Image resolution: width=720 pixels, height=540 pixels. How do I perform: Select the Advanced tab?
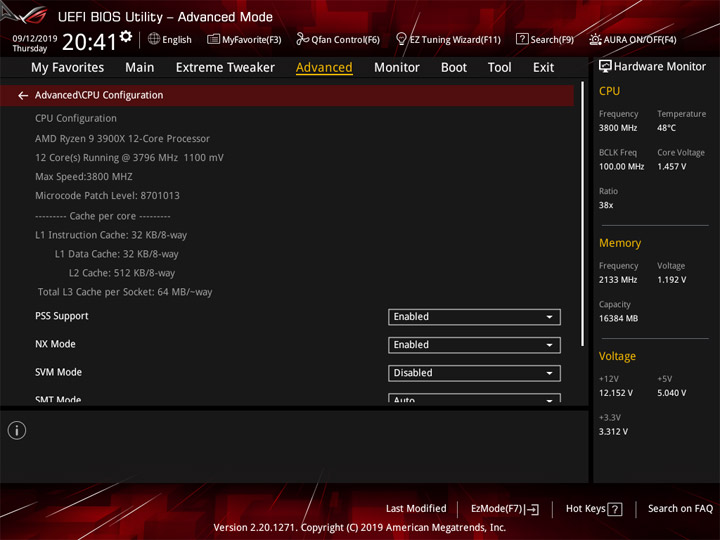coord(324,68)
